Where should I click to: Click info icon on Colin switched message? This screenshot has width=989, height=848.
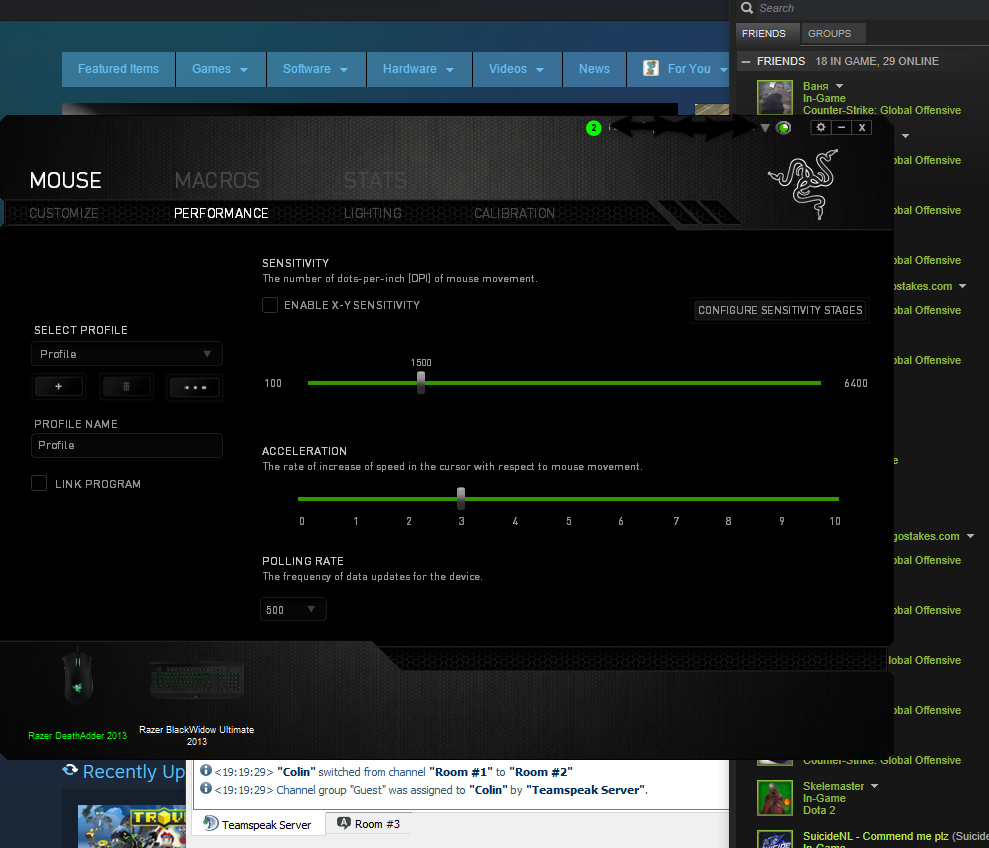click(x=206, y=770)
